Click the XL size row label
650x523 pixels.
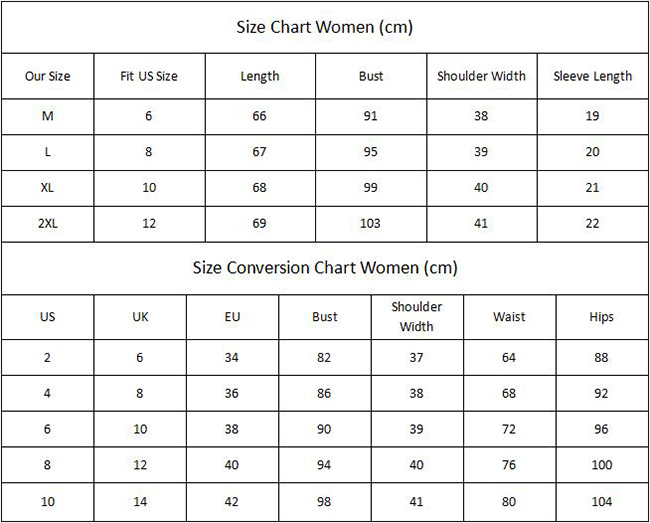point(47,188)
